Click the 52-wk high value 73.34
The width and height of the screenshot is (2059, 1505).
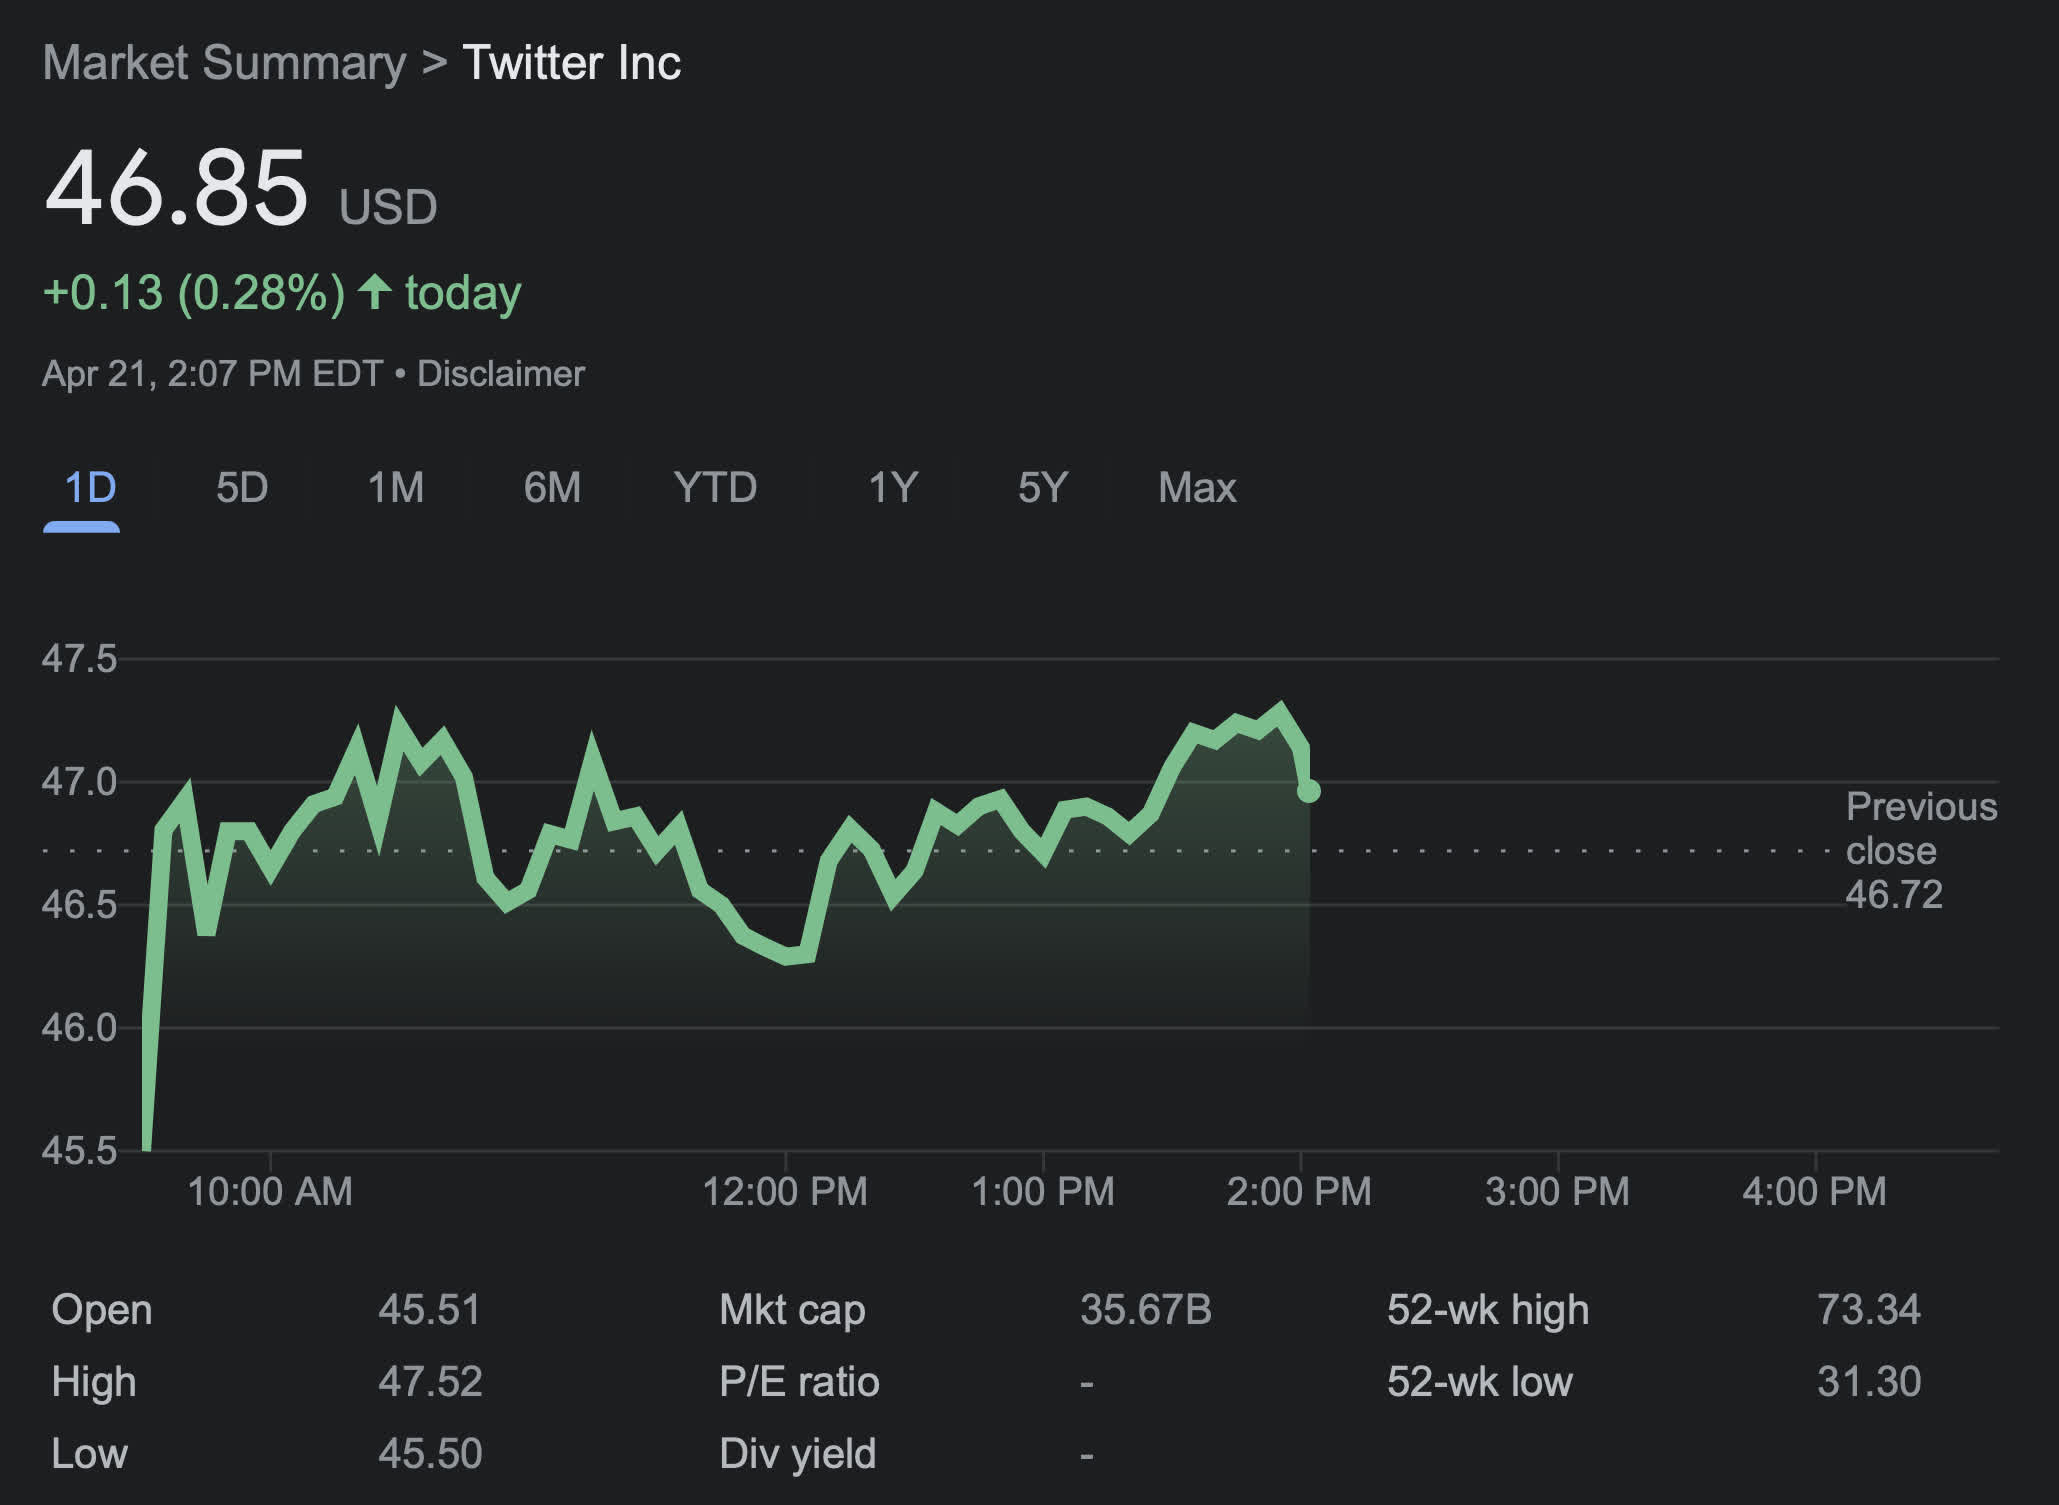(1868, 1310)
